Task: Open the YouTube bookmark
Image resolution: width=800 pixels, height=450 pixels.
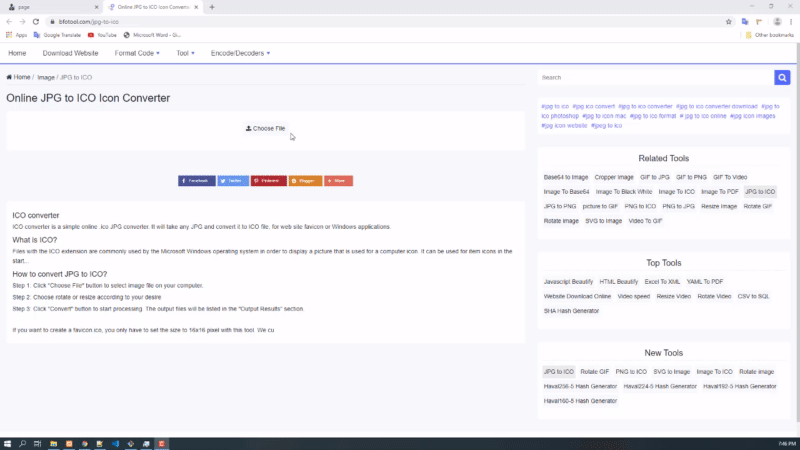Action: (102, 35)
